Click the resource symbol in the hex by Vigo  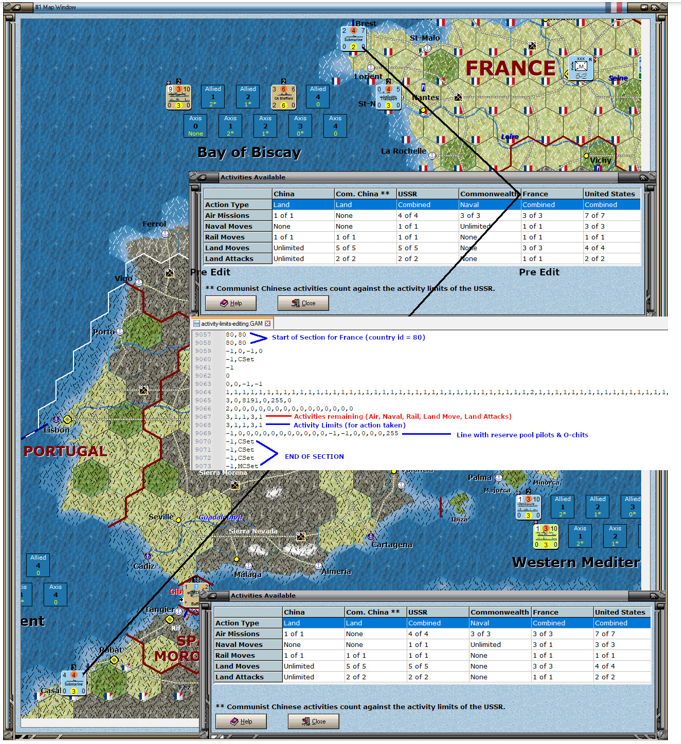click(x=169, y=273)
